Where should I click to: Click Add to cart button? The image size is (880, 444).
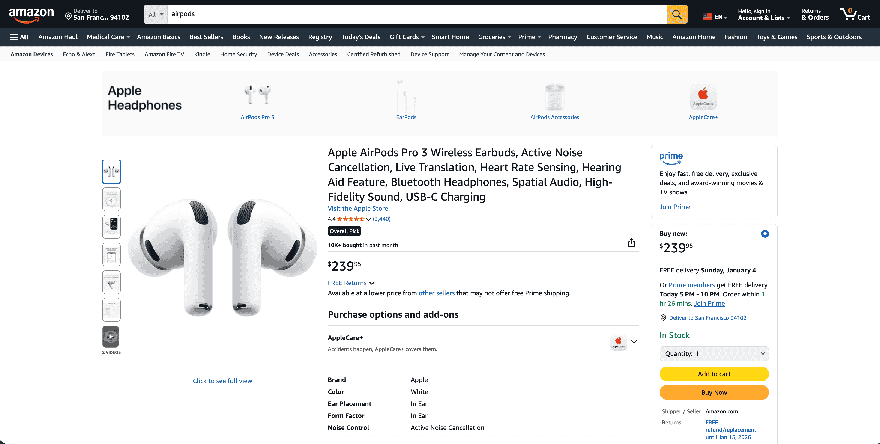pos(714,373)
